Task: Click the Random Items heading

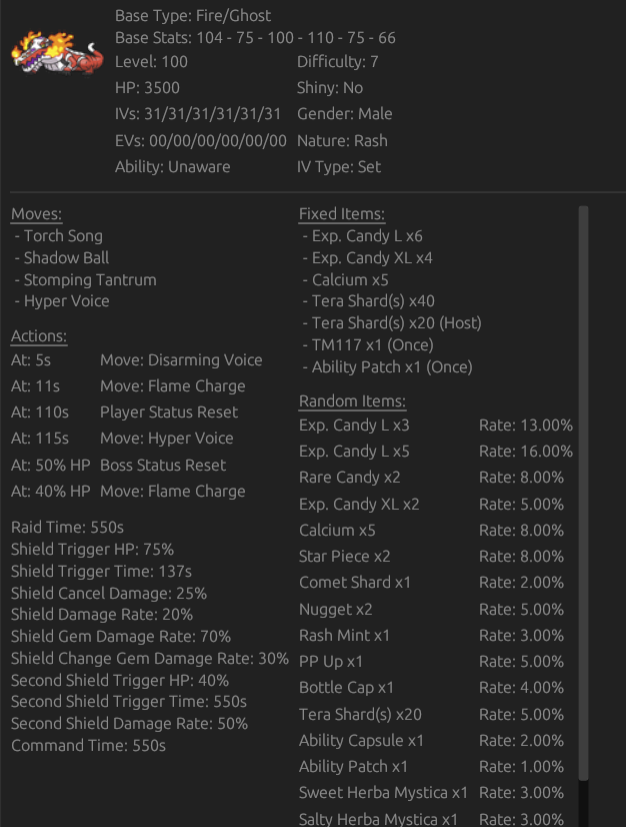Action: (x=352, y=402)
